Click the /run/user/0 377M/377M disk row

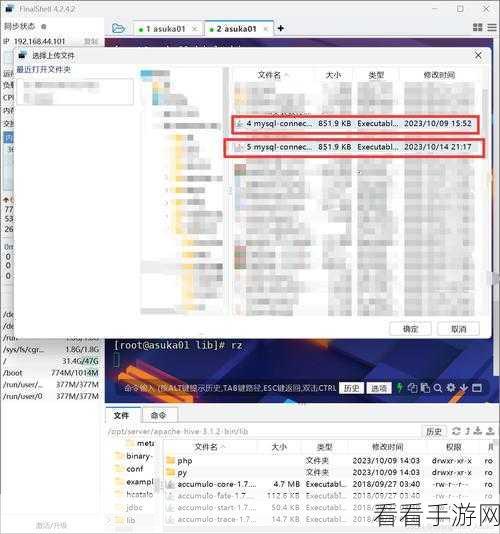tap(51, 396)
